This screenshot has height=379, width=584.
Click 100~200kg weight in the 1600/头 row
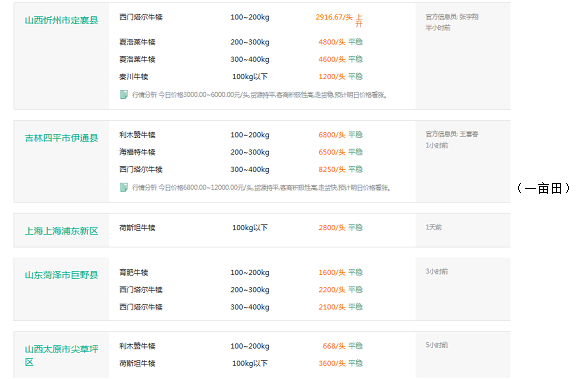click(250, 273)
